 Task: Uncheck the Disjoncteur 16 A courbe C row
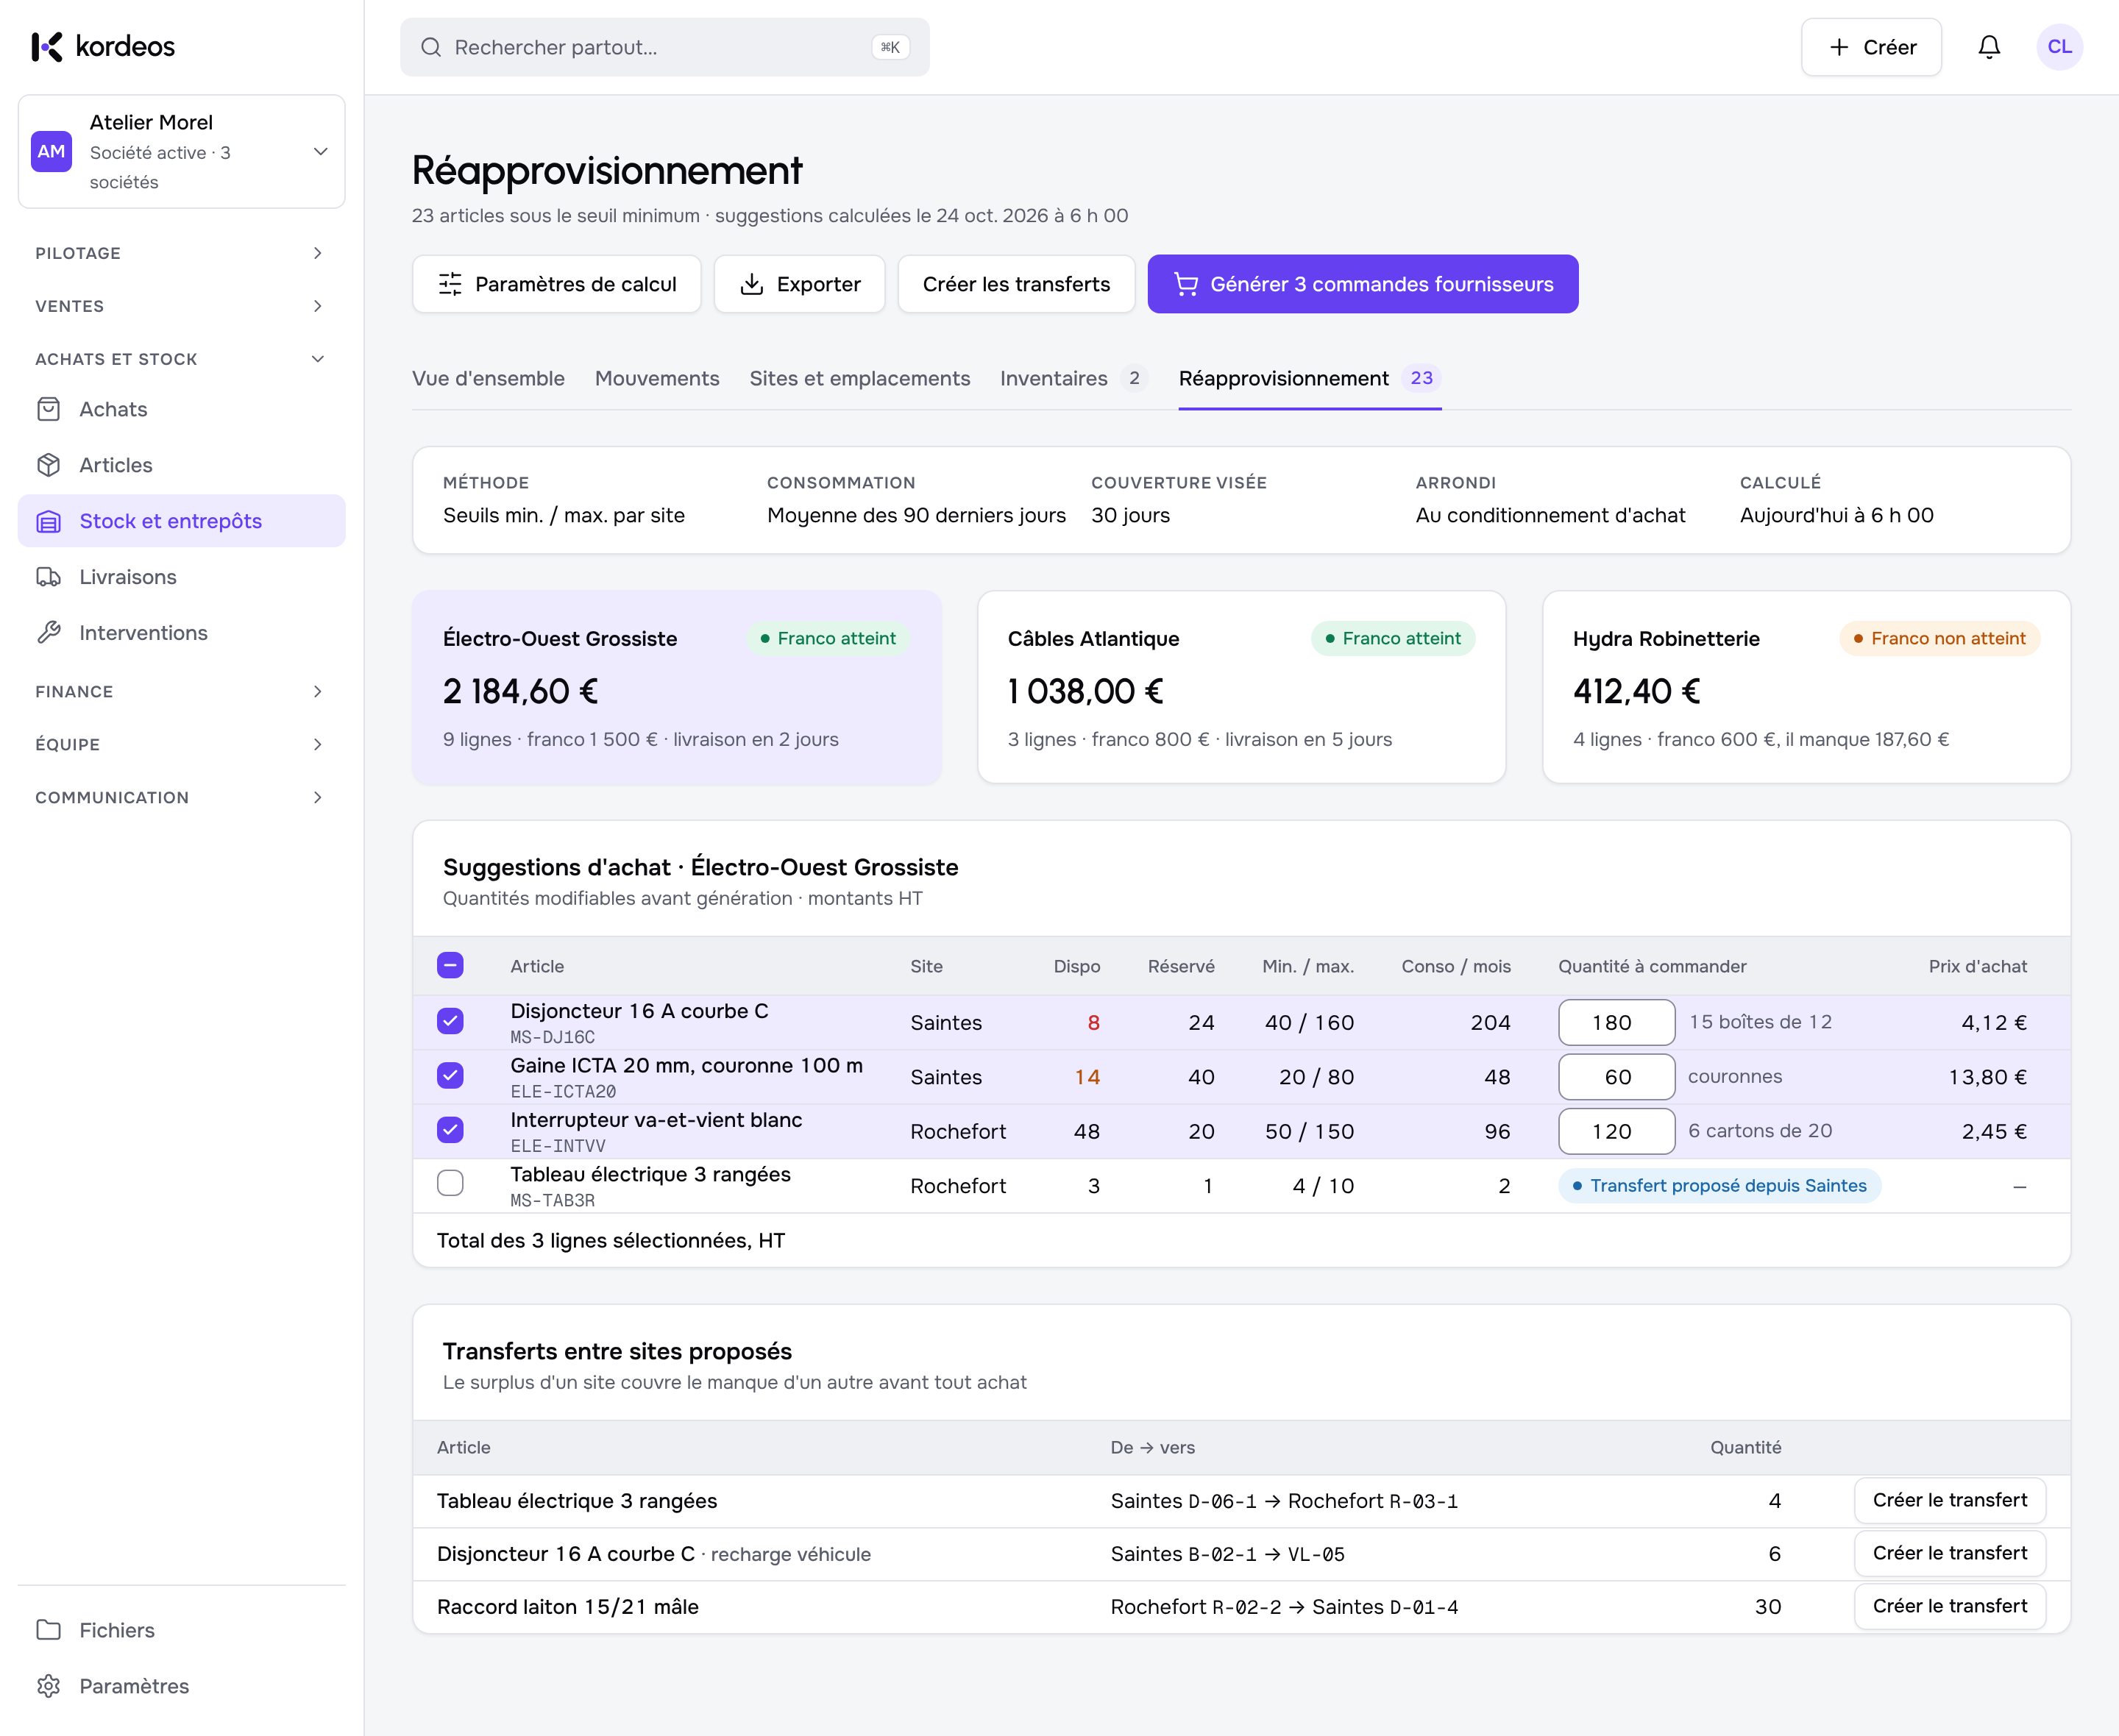click(x=450, y=1021)
